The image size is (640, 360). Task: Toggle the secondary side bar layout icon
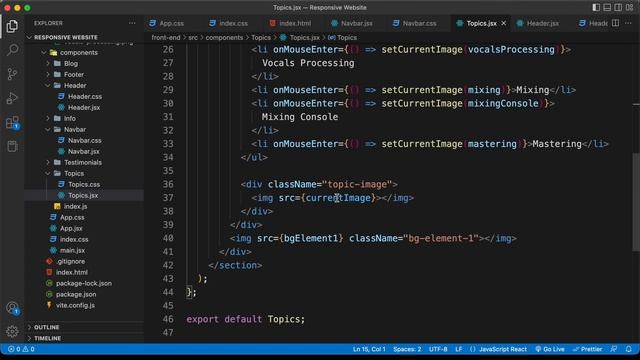click(618, 7)
